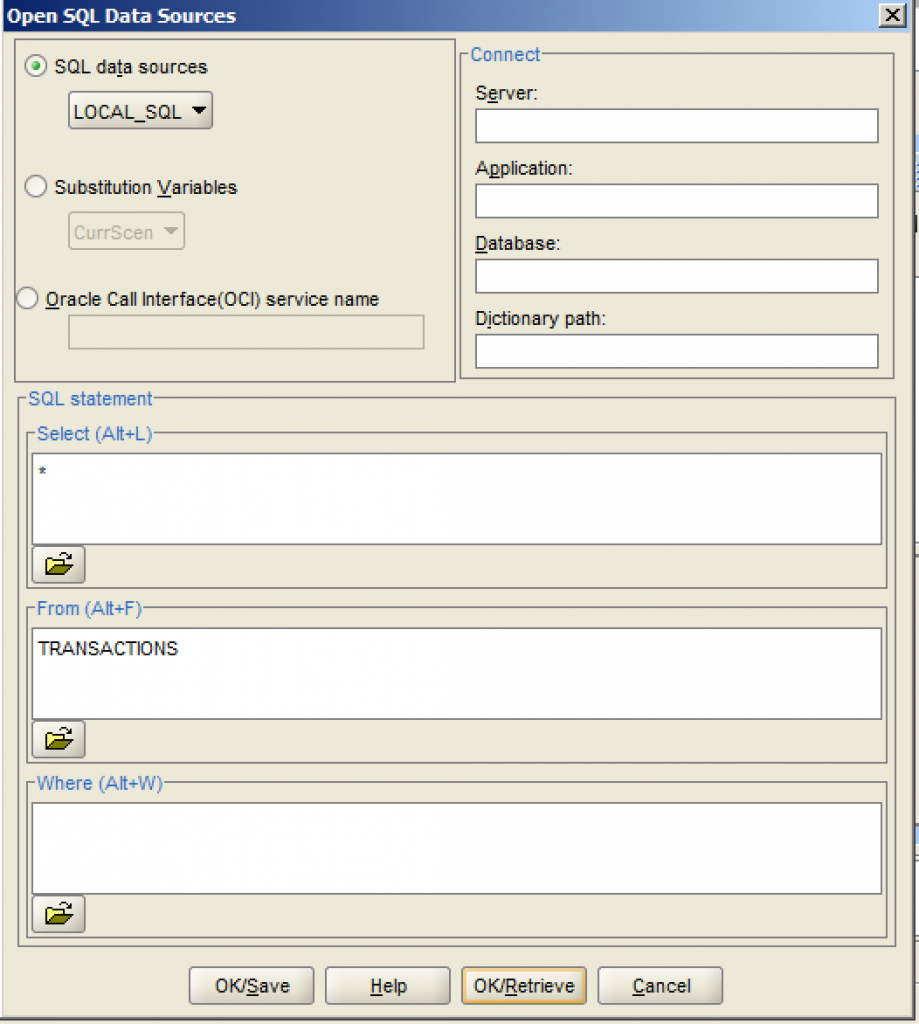
Task: Click in the Application input field
Action: coord(676,200)
